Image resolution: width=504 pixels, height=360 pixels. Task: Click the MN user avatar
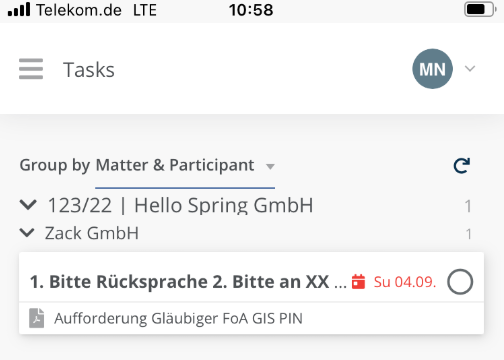[432, 69]
